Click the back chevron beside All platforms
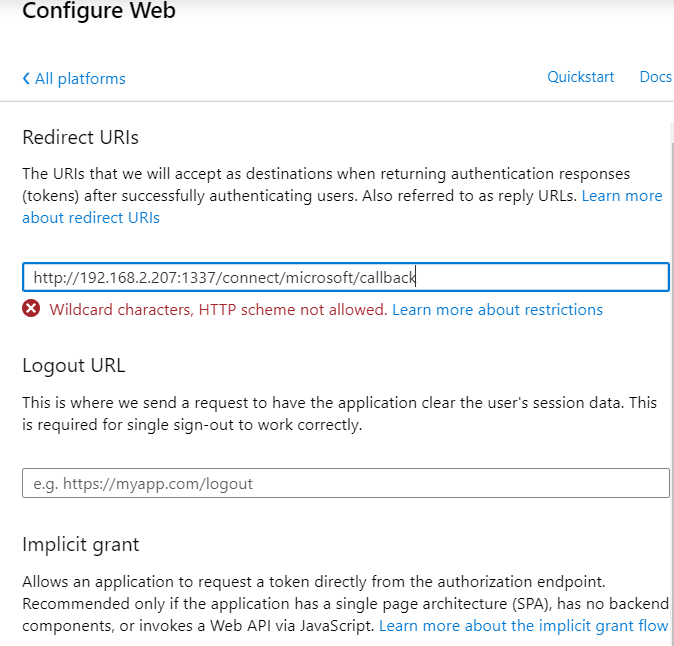 tap(26, 79)
